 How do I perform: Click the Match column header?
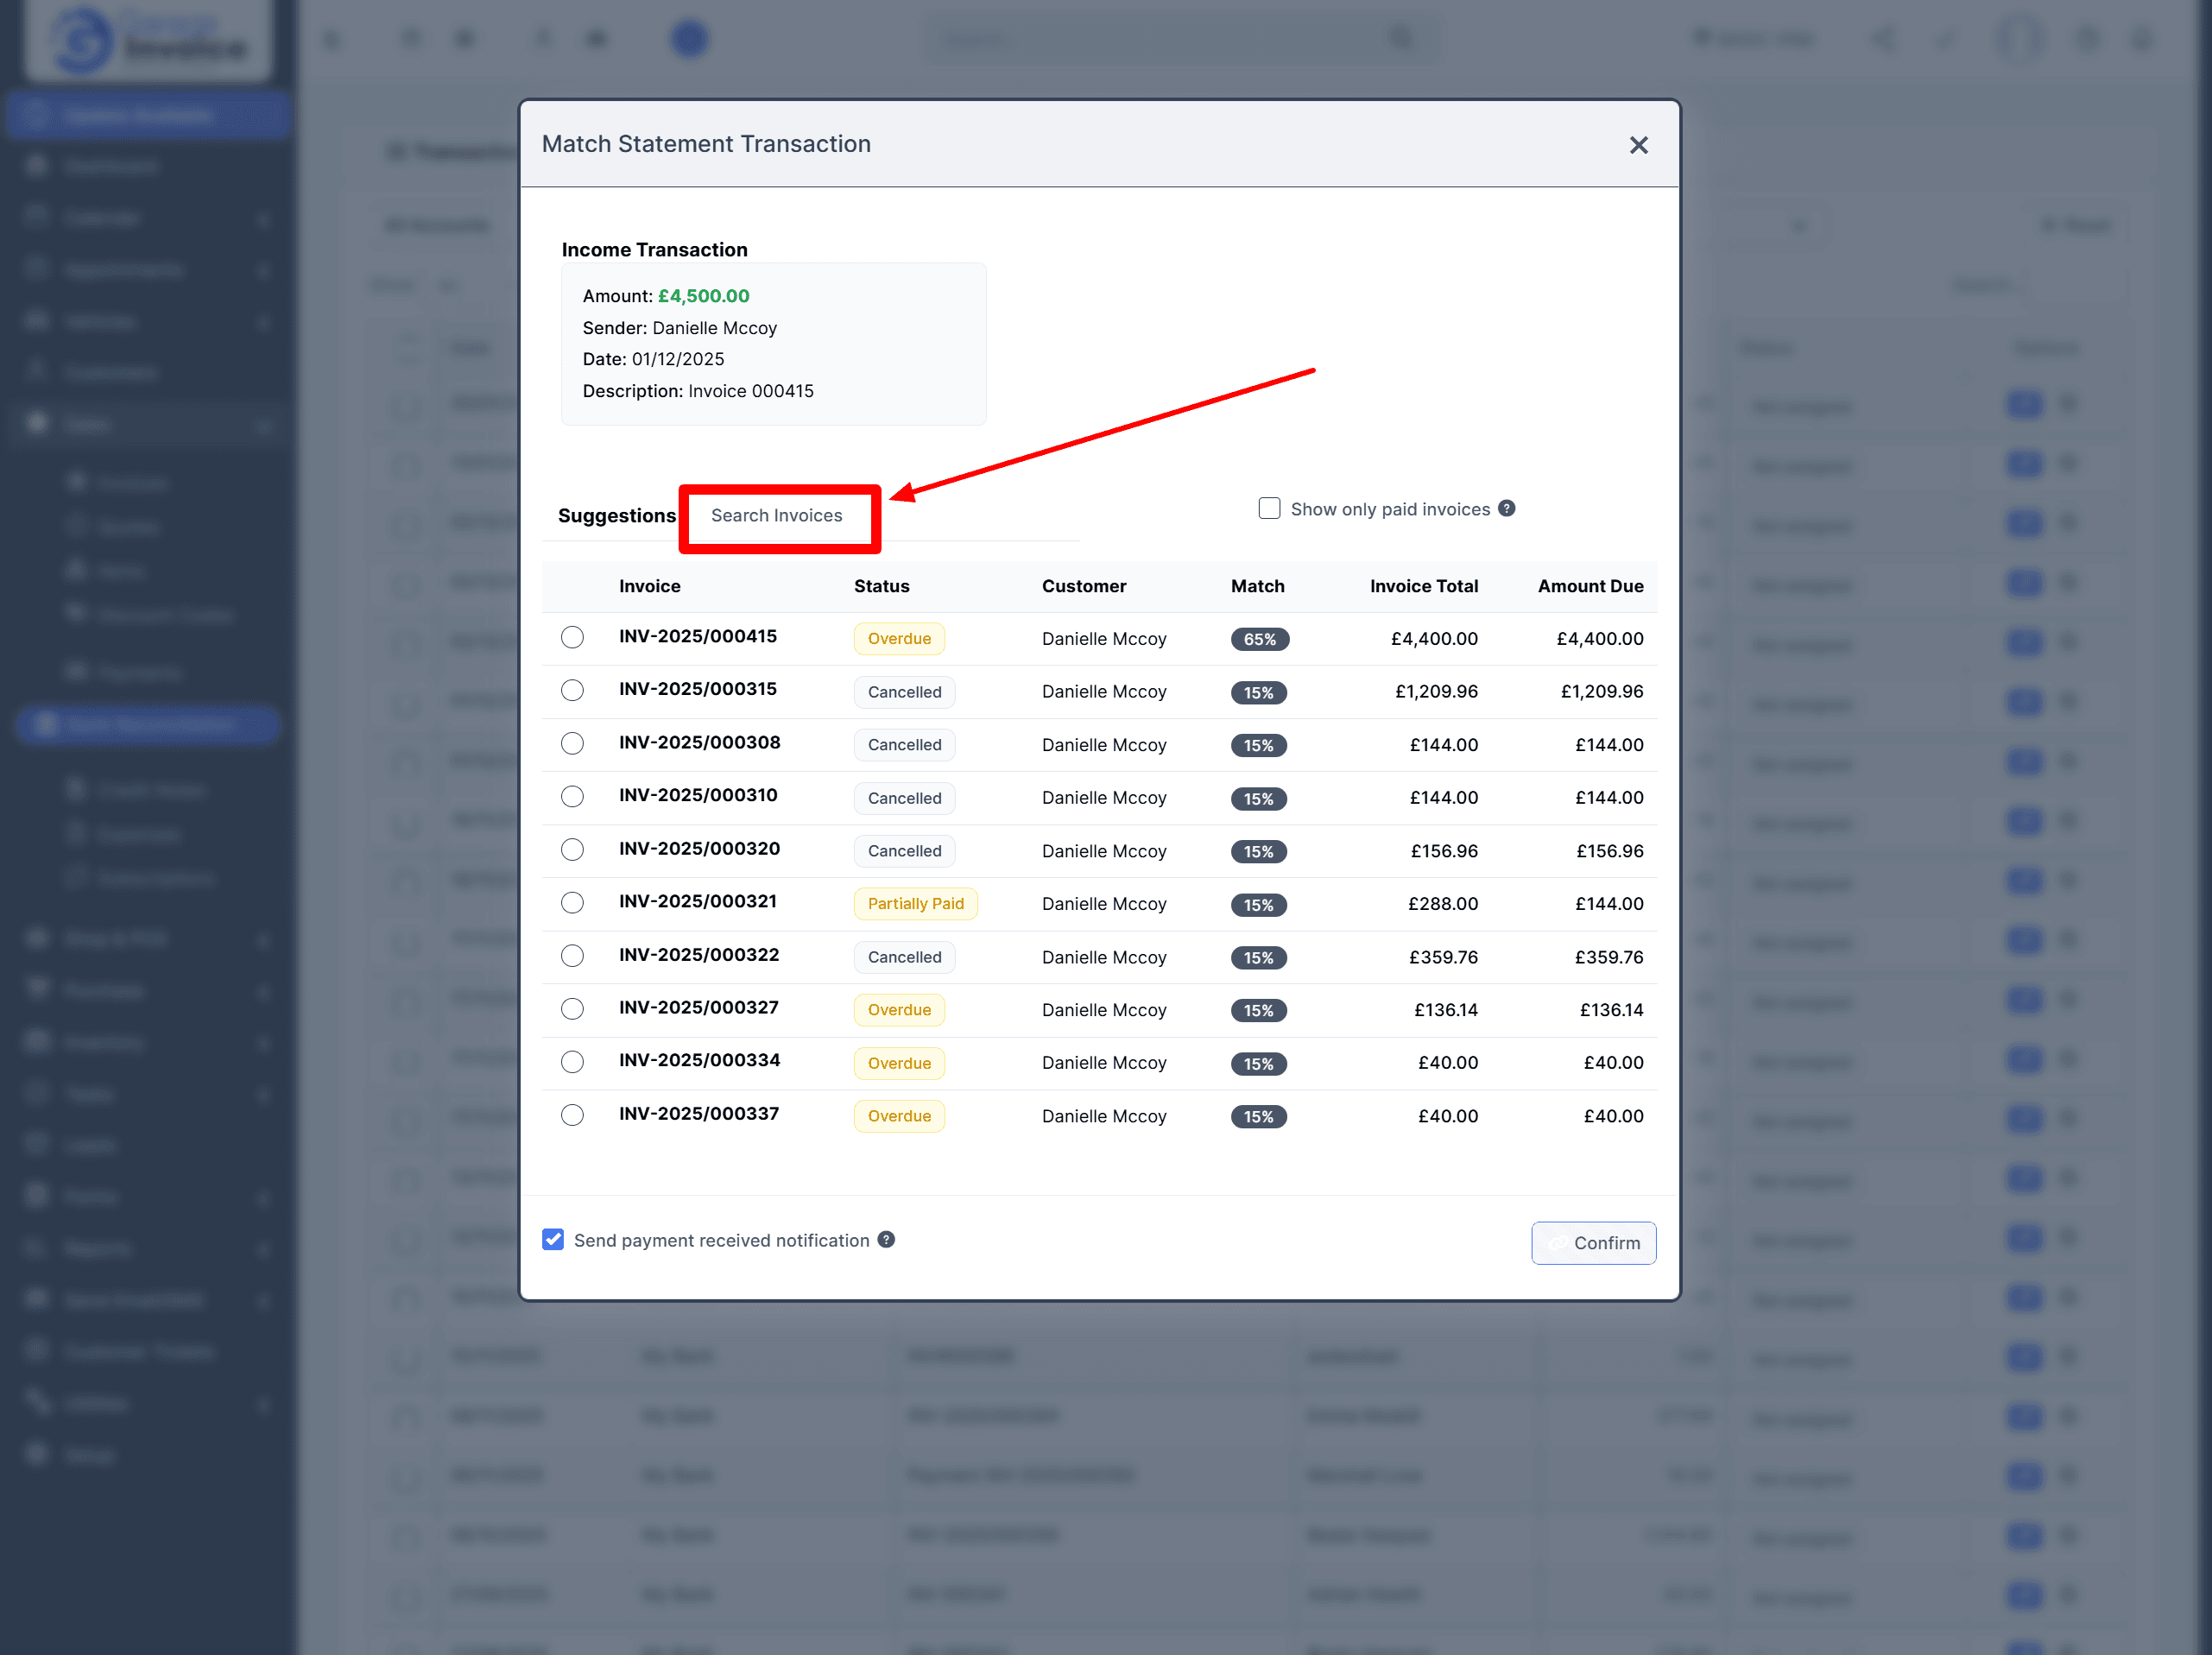tap(1257, 586)
